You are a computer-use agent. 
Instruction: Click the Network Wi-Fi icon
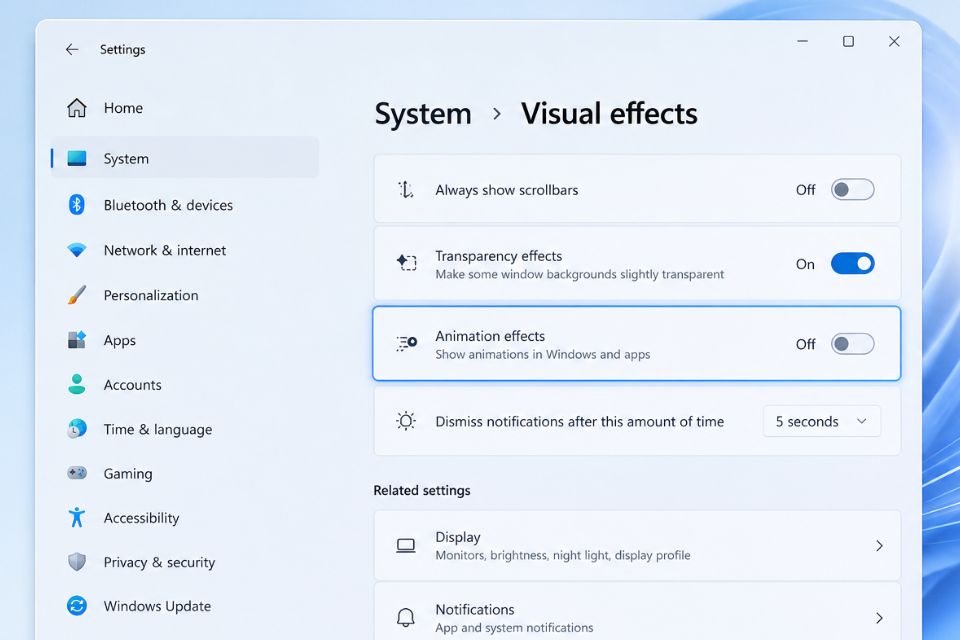[77, 250]
